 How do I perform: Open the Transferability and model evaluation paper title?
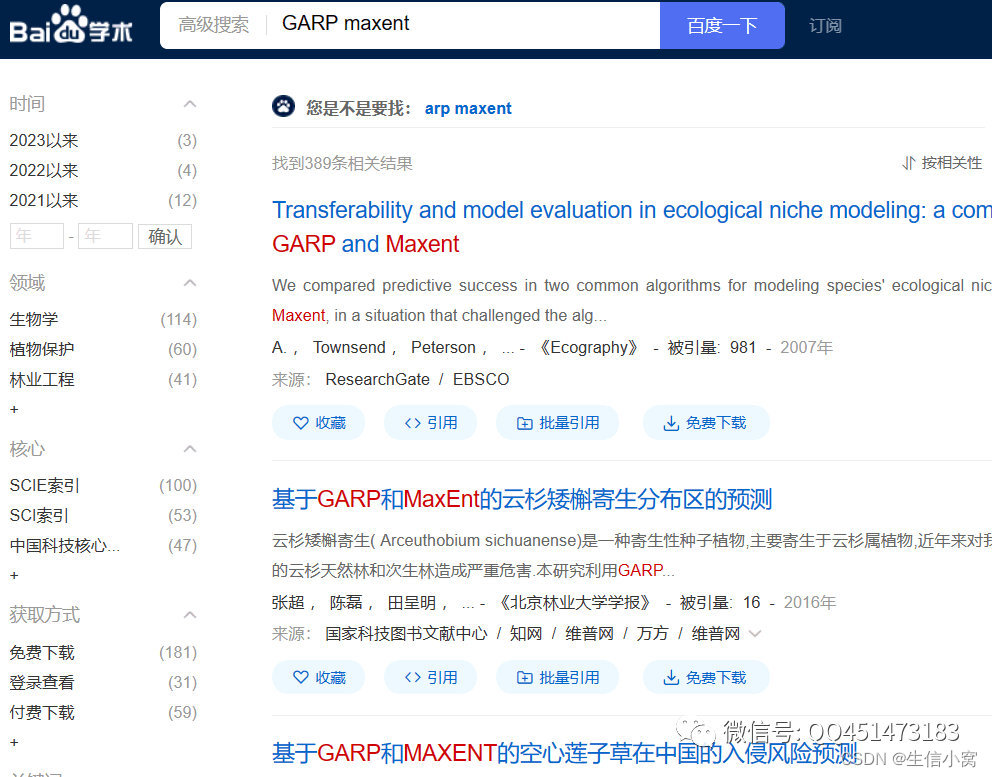631,227
